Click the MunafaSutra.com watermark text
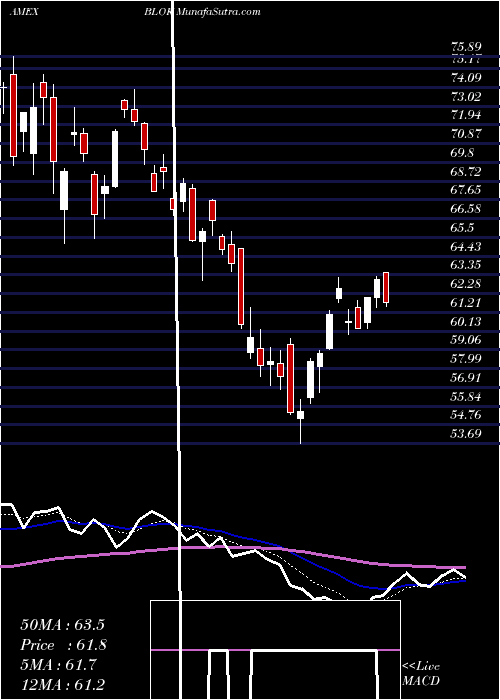 point(219,12)
